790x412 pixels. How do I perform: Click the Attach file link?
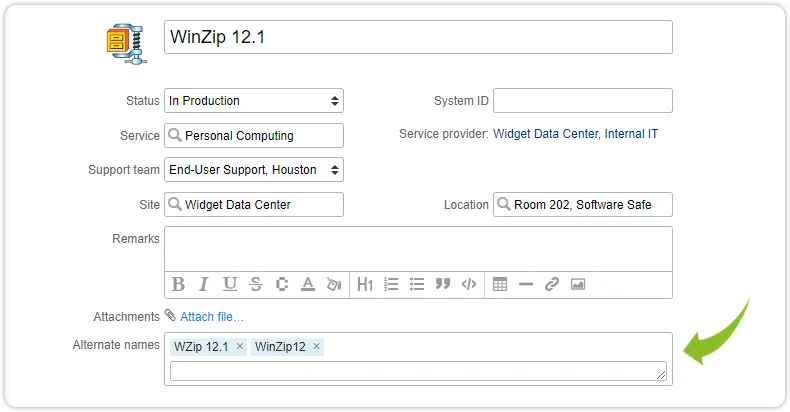[x=212, y=317]
